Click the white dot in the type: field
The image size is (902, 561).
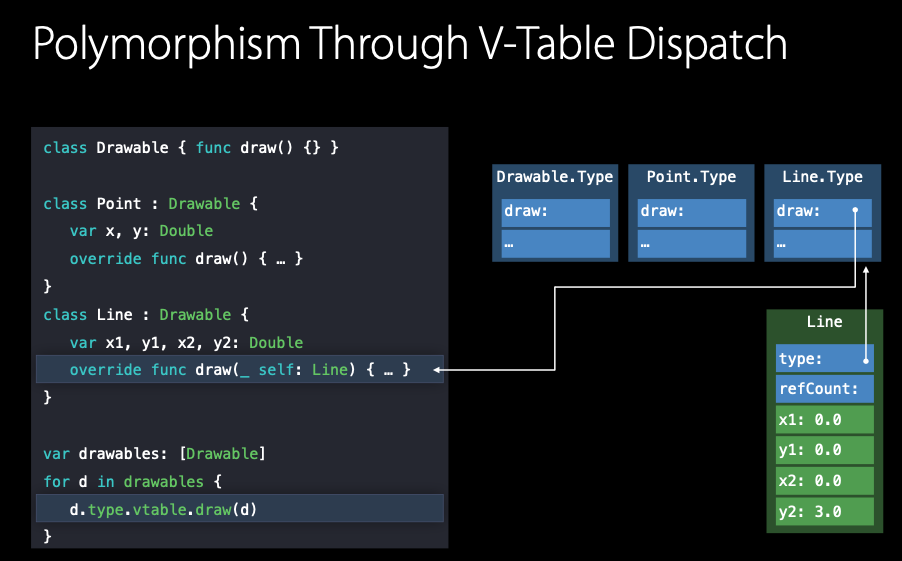[x=866, y=359]
